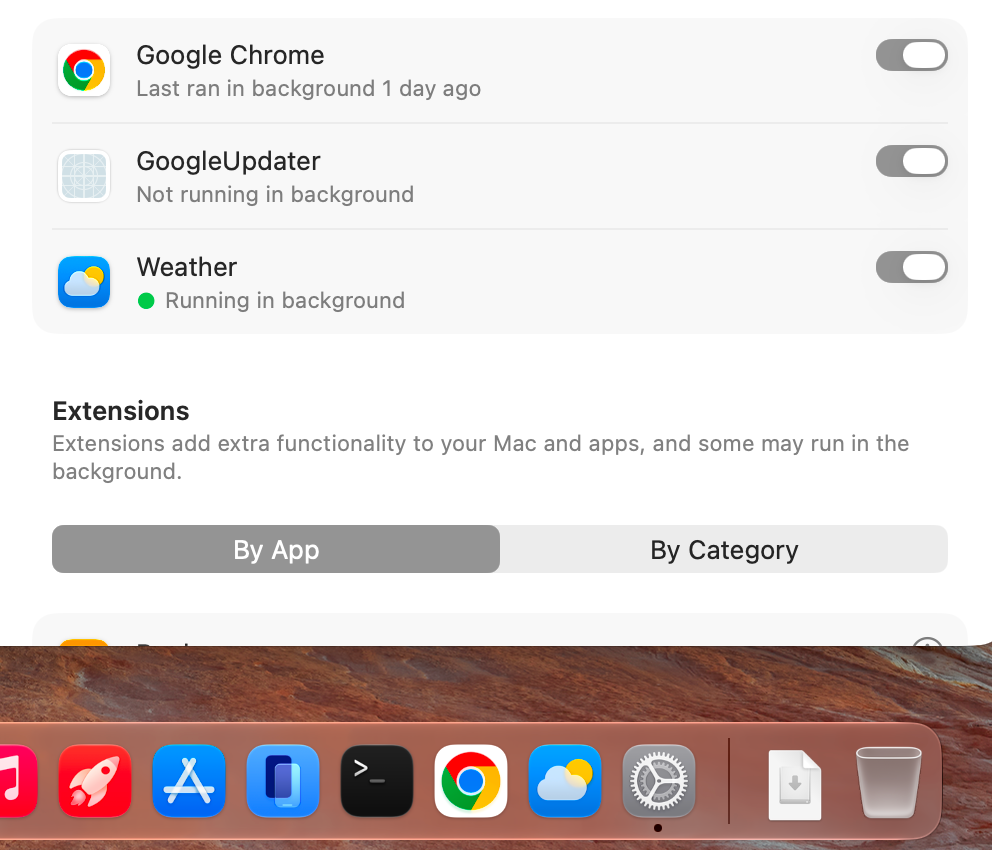Screen dimensions: 992x850
Task: Switch to By Category view
Action: [724, 549]
